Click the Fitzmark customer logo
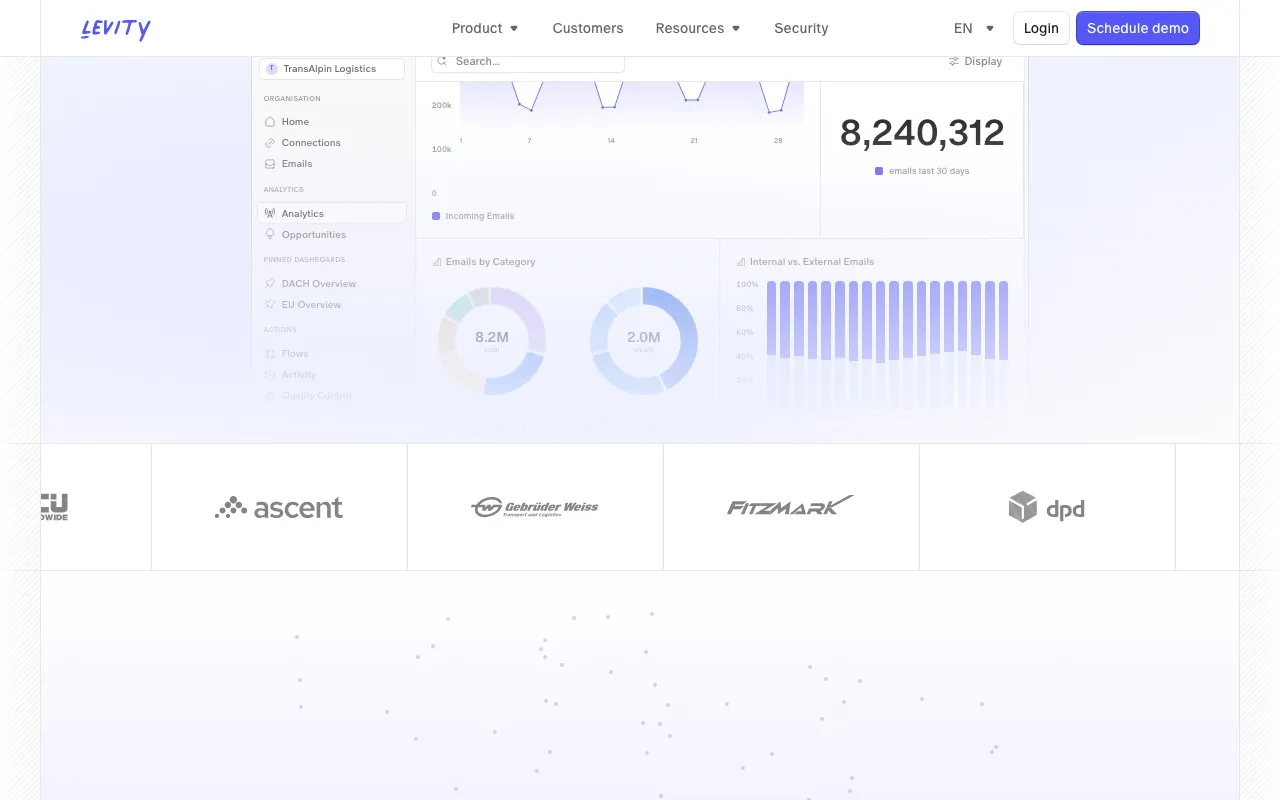 coord(791,506)
